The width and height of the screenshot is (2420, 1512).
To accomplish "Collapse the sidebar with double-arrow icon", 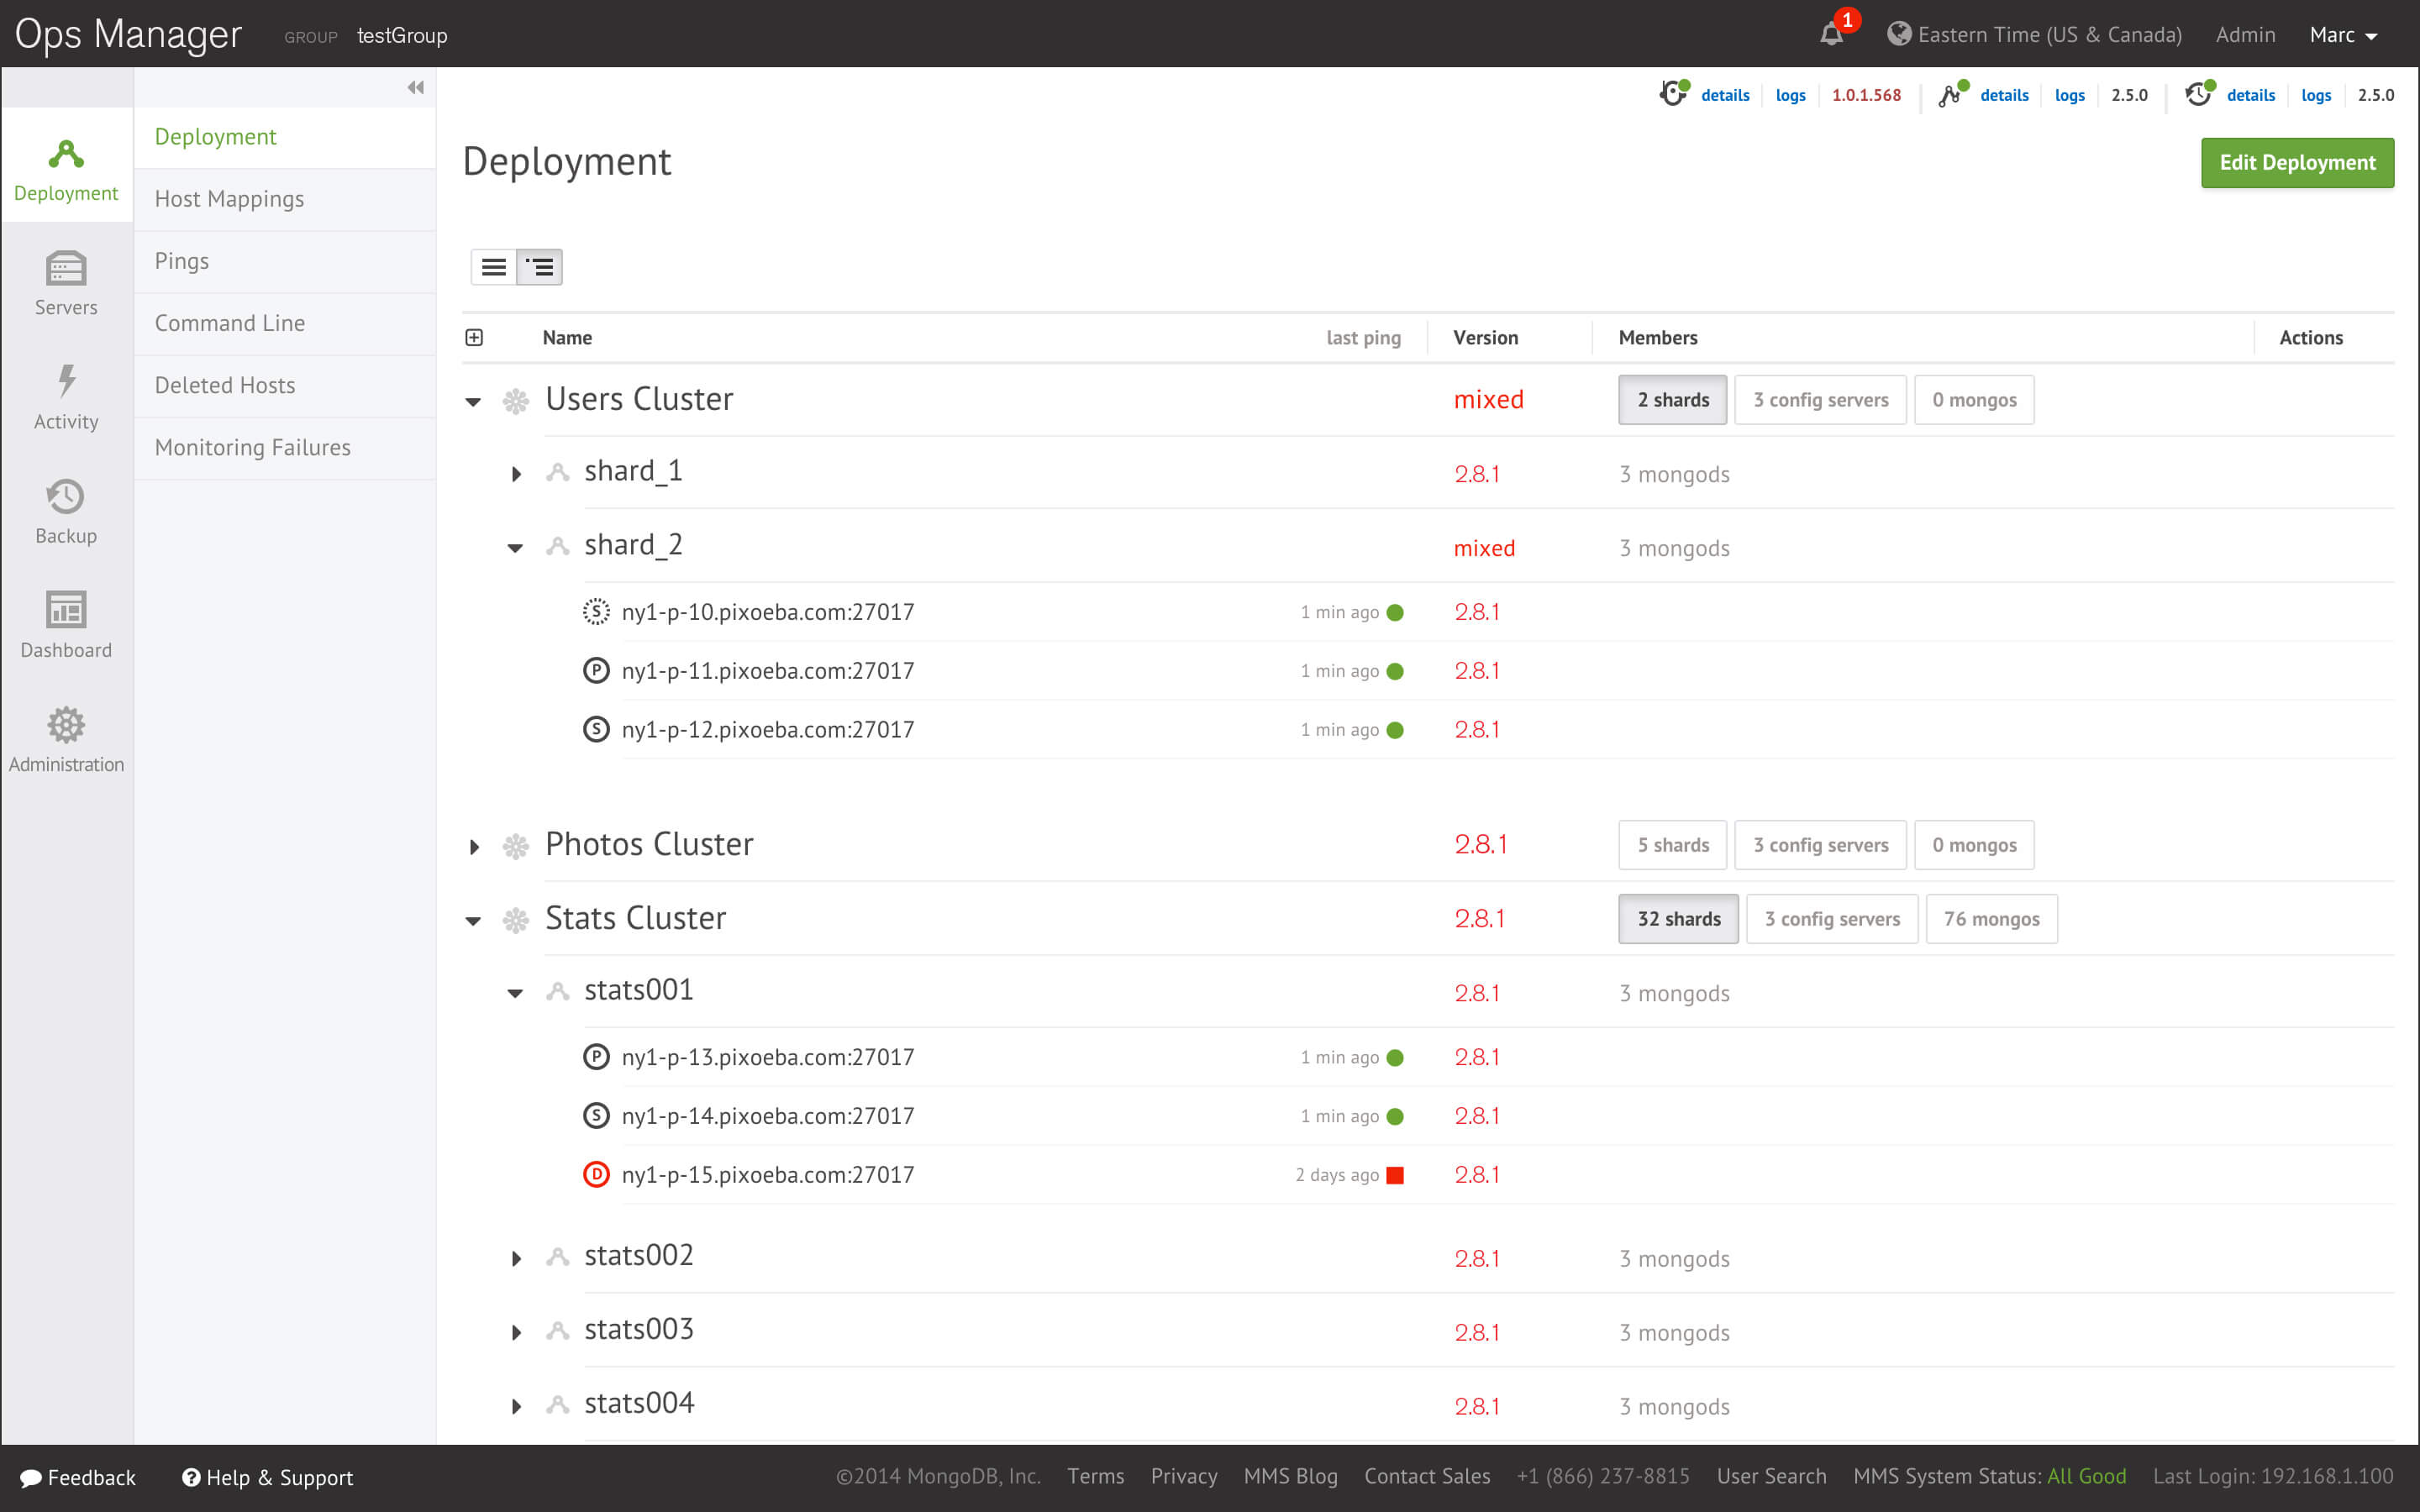I will (x=416, y=88).
